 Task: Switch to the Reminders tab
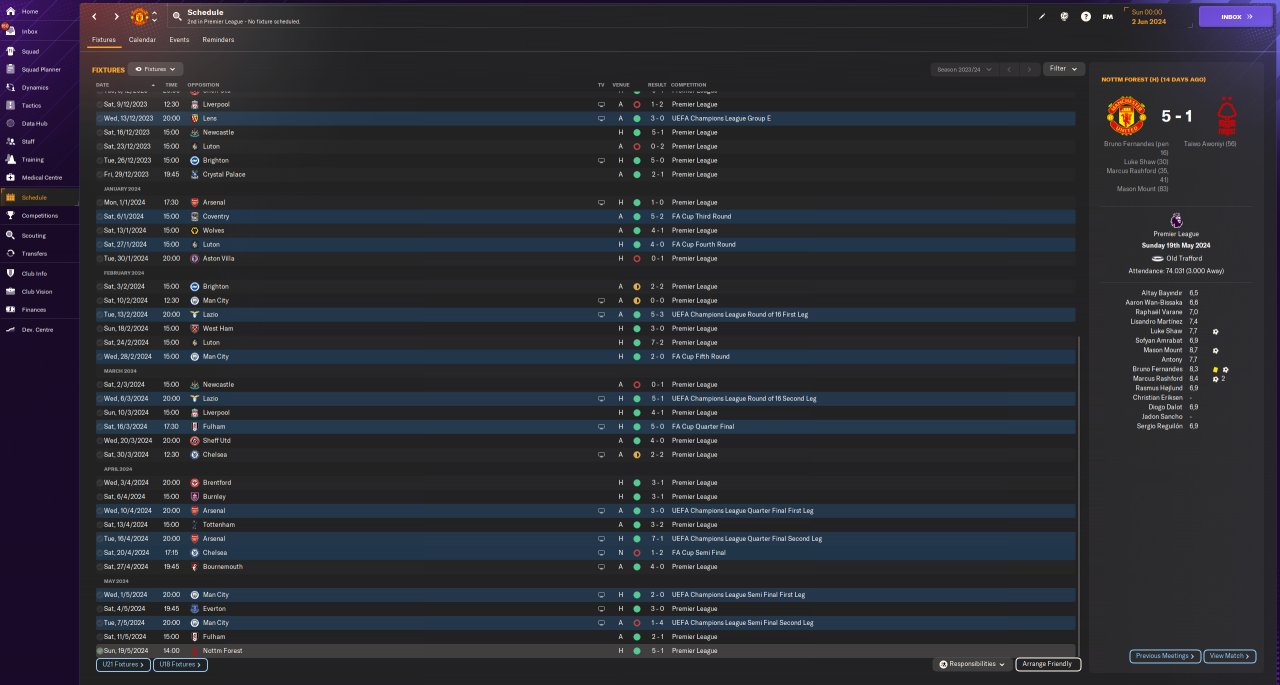point(218,40)
